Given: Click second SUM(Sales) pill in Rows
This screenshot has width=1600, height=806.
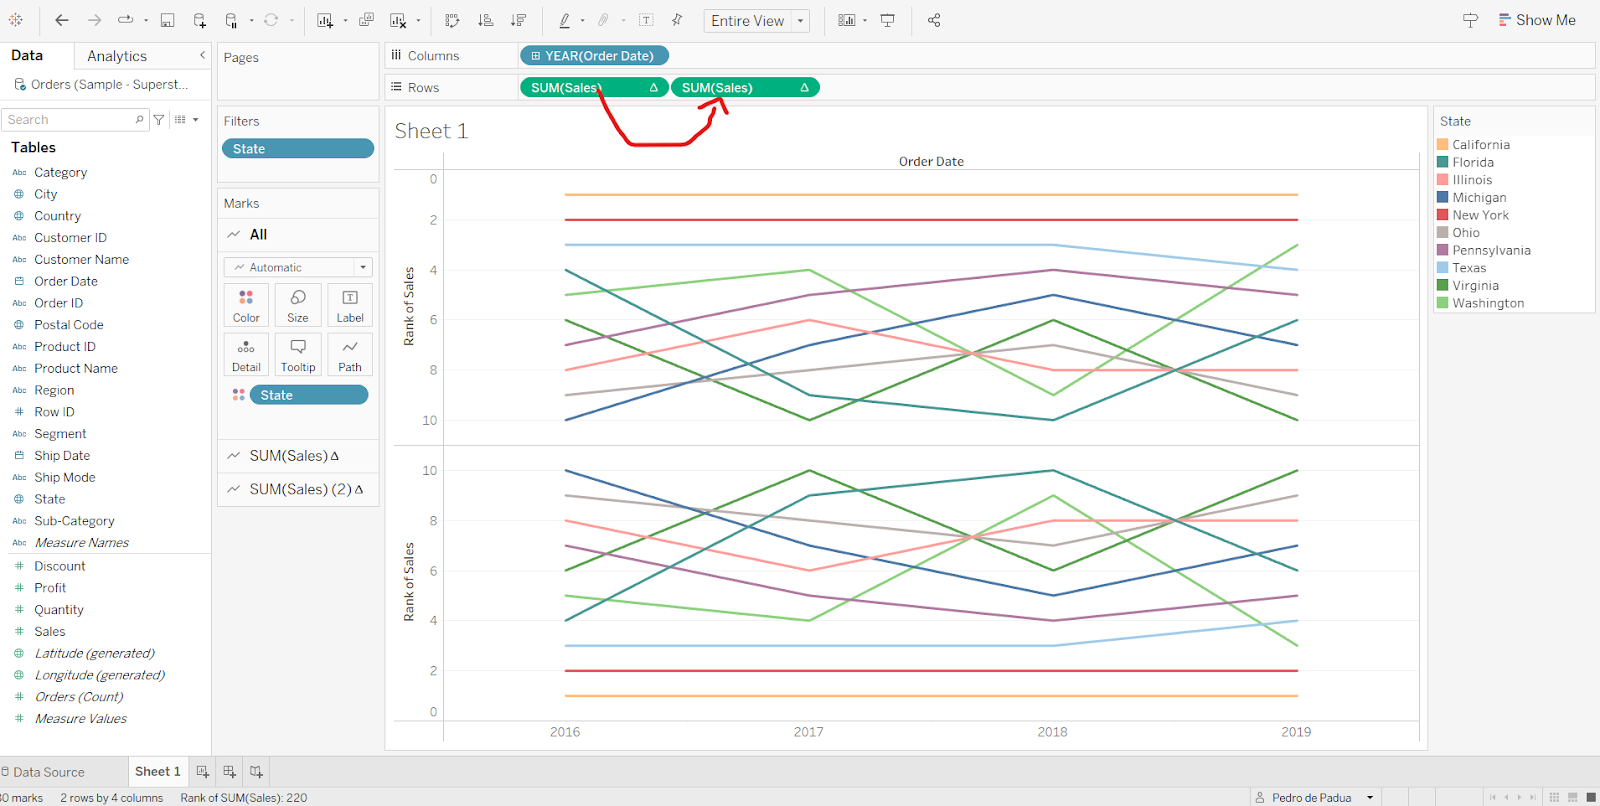Looking at the screenshot, I should [745, 88].
